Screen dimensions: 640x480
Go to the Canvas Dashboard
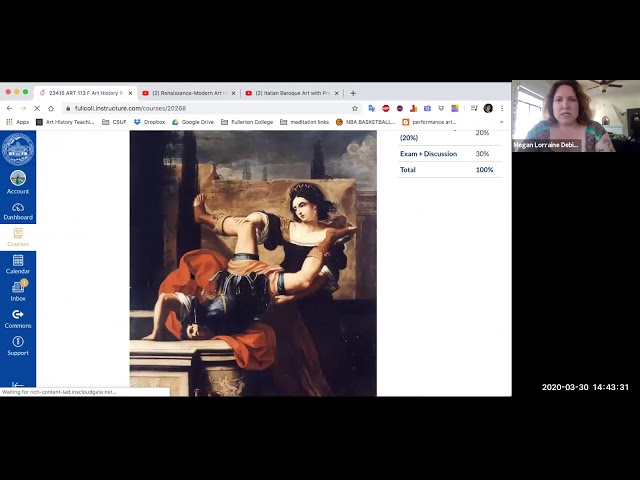pyautogui.click(x=18, y=211)
